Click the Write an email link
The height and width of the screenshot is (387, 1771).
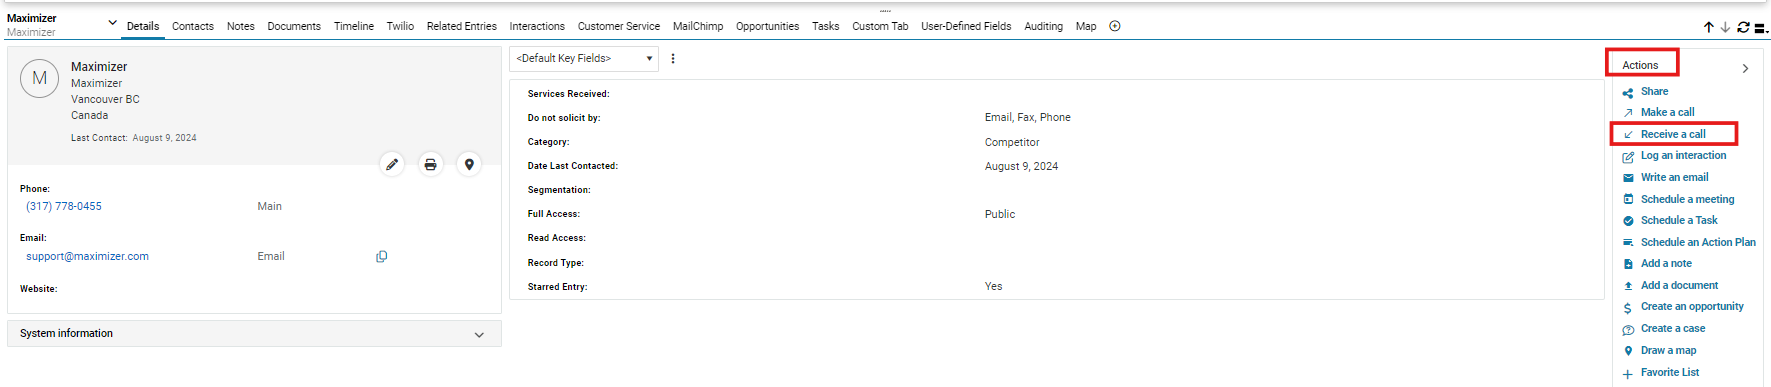pyautogui.click(x=1674, y=177)
